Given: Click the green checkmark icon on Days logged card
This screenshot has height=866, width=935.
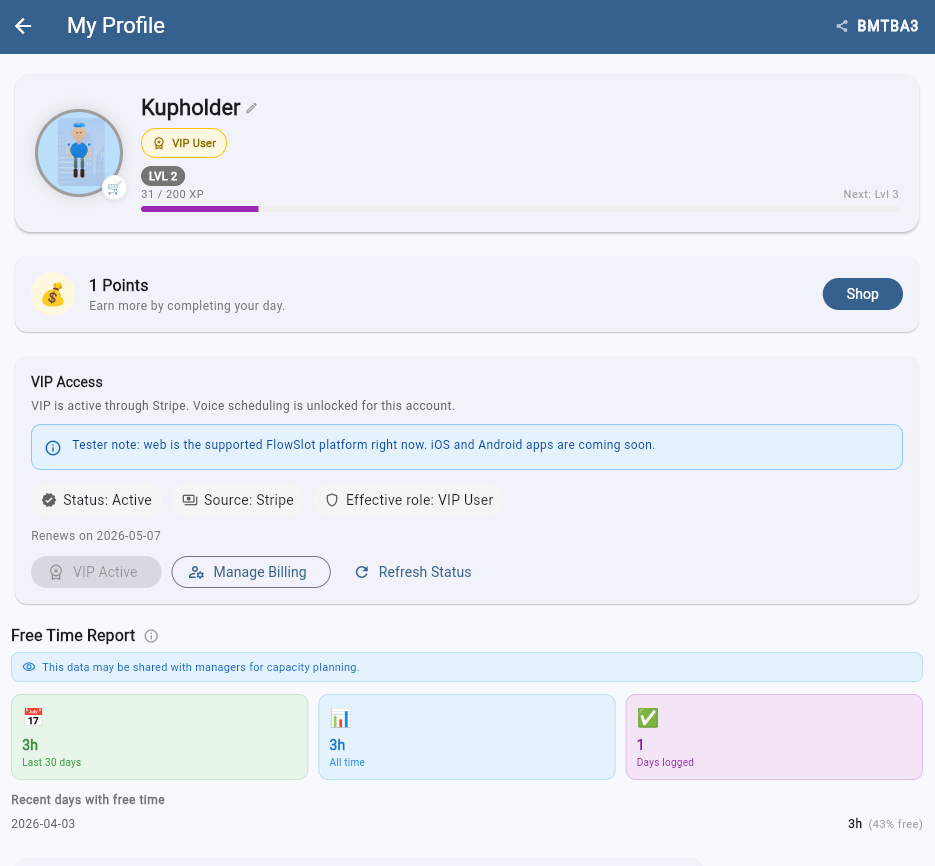Looking at the screenshot, I should click(x=647, y=717).
